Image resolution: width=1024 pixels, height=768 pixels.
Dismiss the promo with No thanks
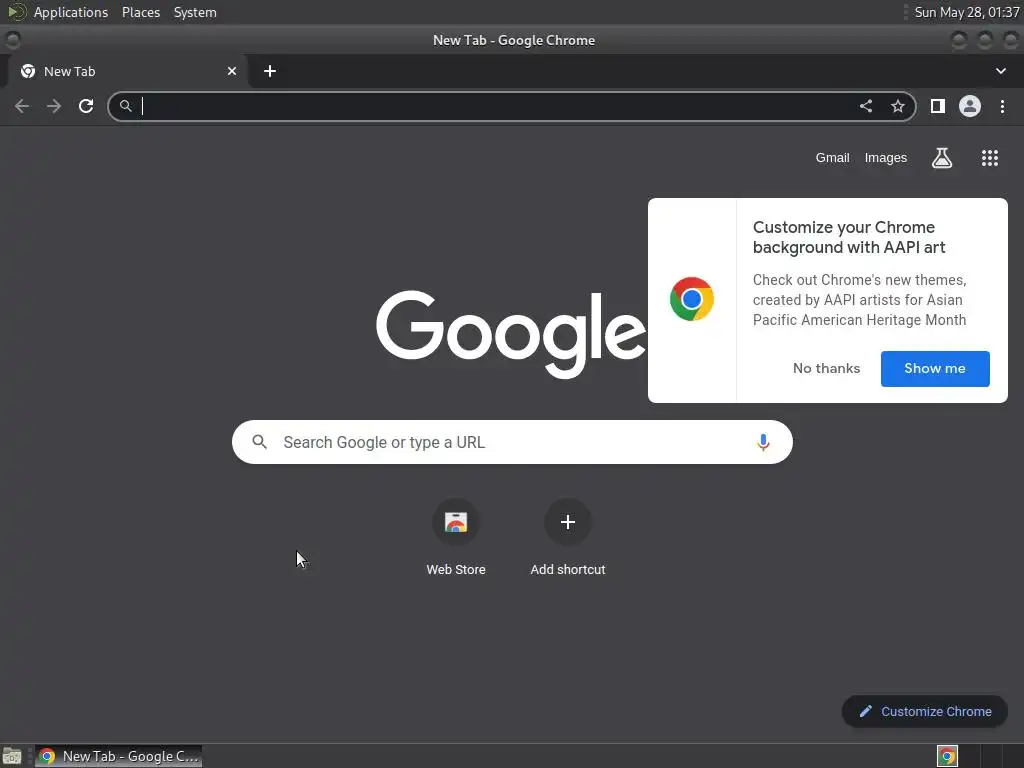pyautogui.click(x=826, y=368)
